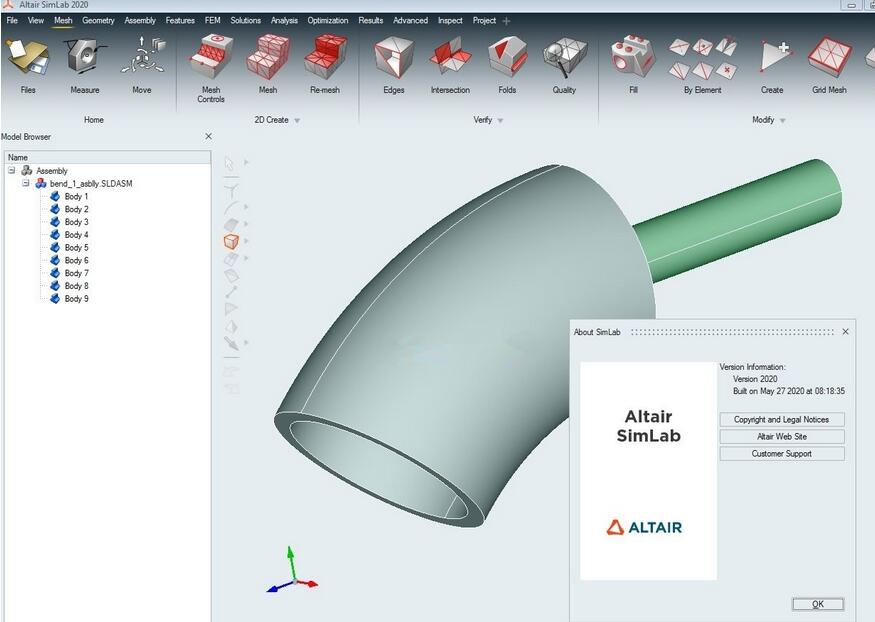Collapse the Assembly tree node
The image size is (875, 622).
11,170
